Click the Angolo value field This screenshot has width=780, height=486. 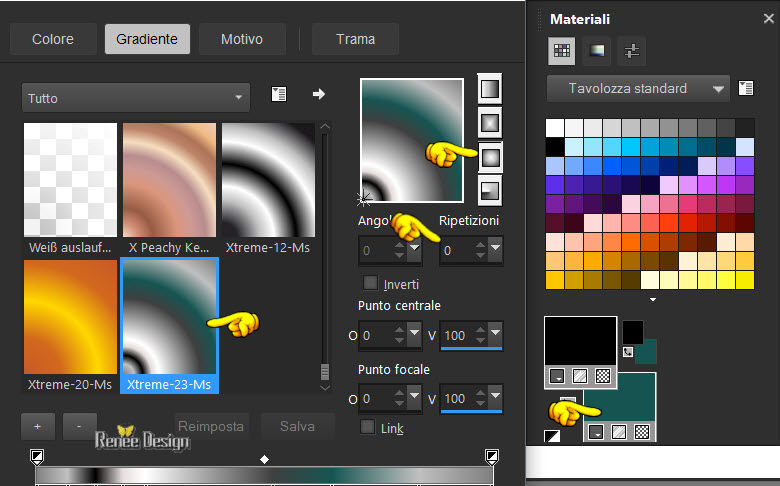[377, 250]
